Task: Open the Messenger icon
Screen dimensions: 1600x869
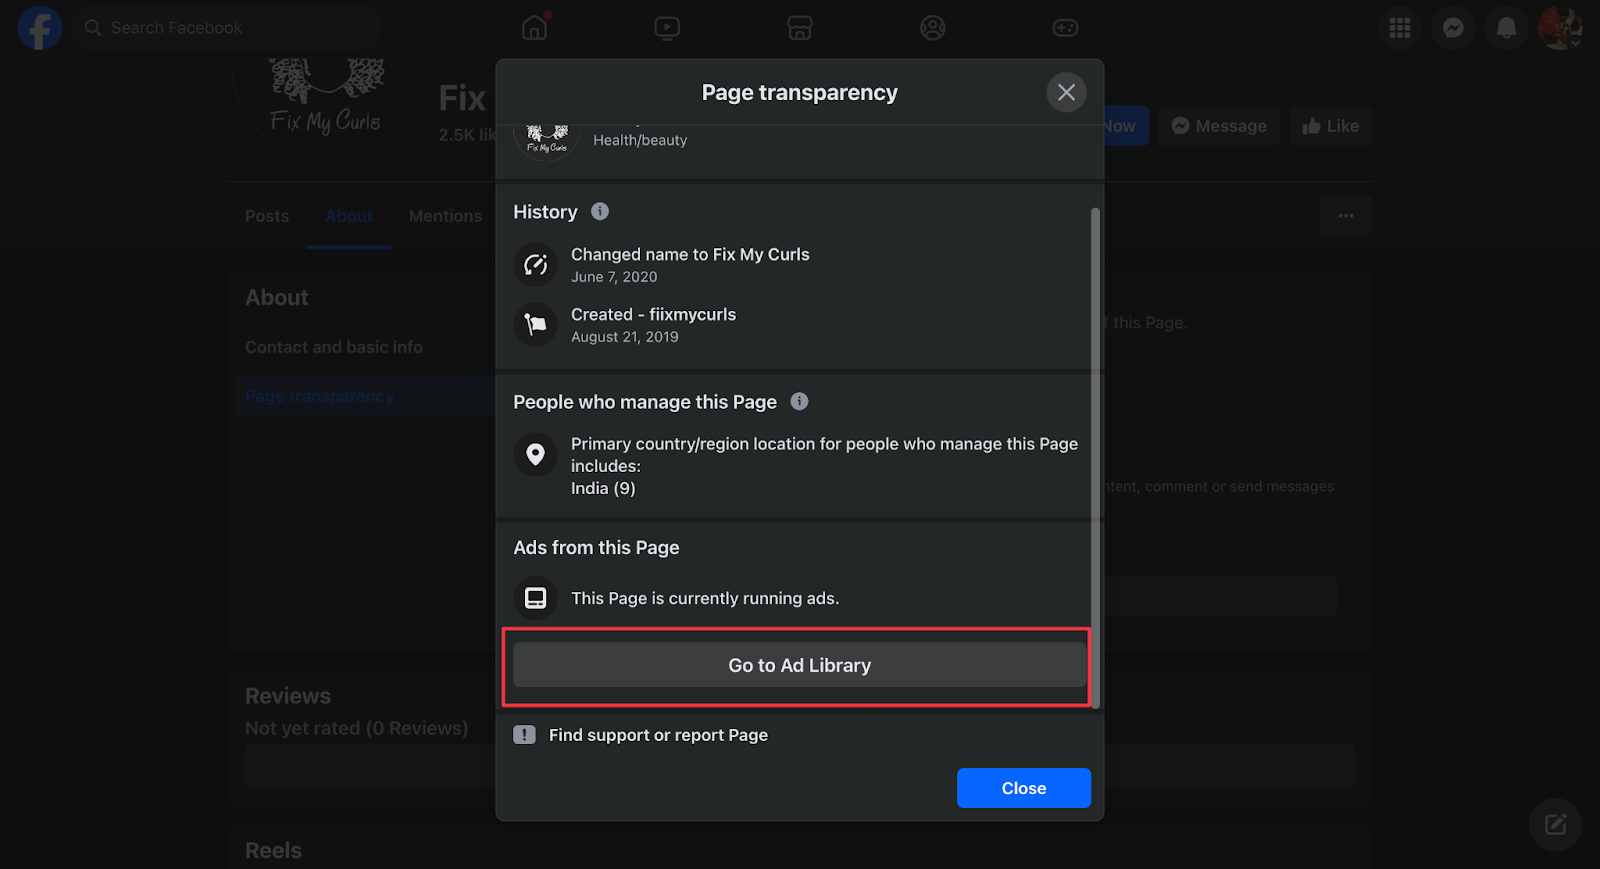Action: (x=1453, y=28)
